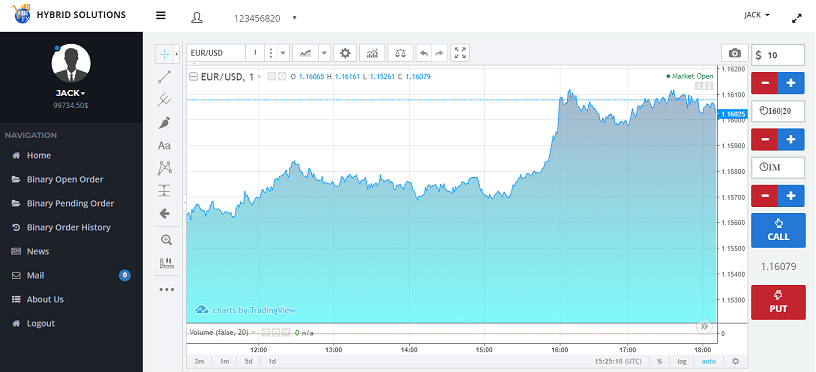Place a PUT order

[778, 302]
